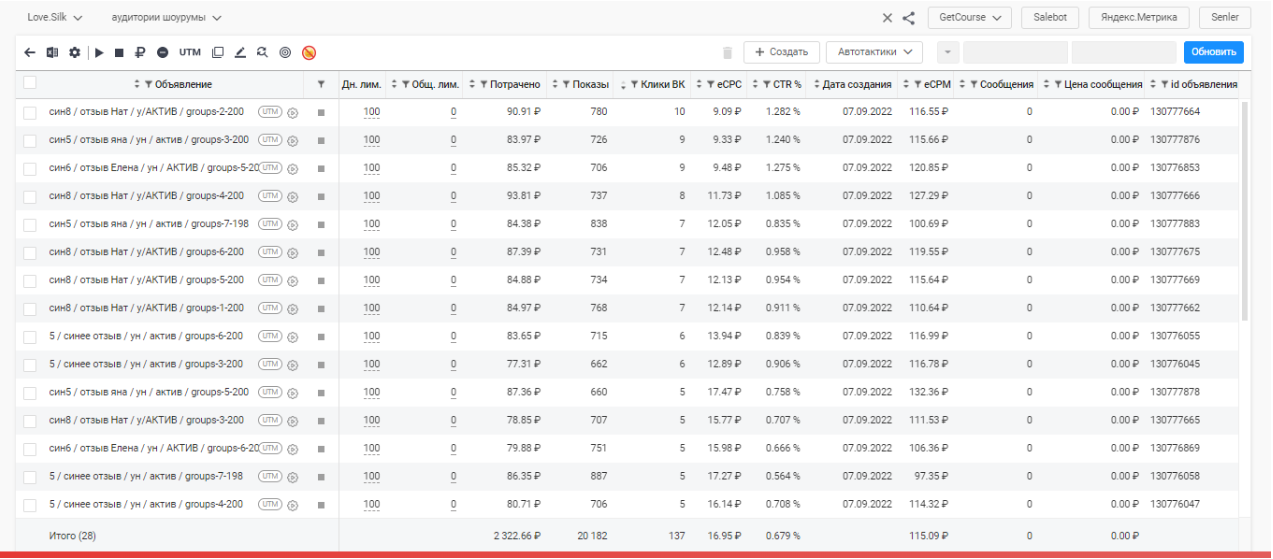
Task: Click the UTM badge for син8 groups-2-200
Action: pos(270,112)
